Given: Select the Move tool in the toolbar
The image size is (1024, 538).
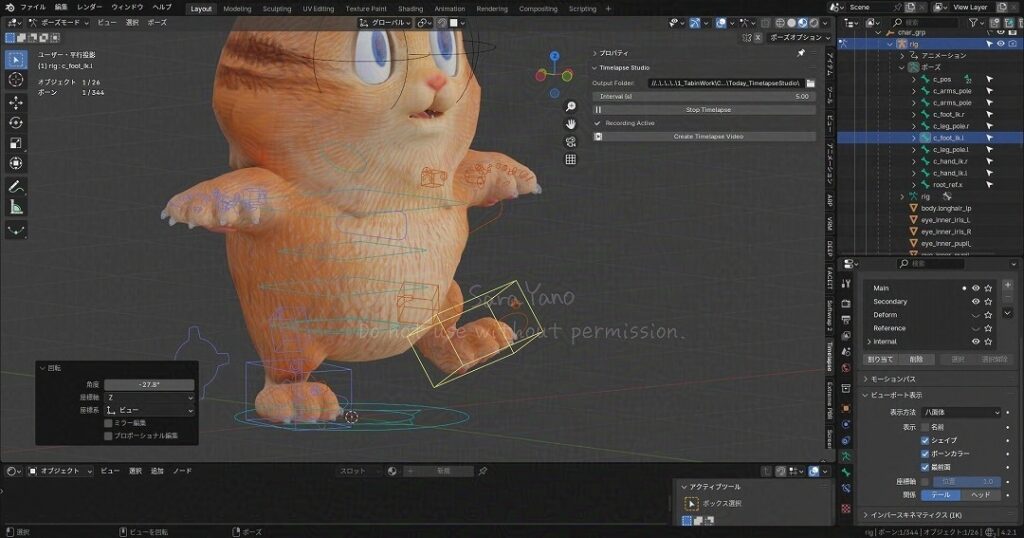Looking at the screenshot, I should pyautogui.click(x=16, y=102).
